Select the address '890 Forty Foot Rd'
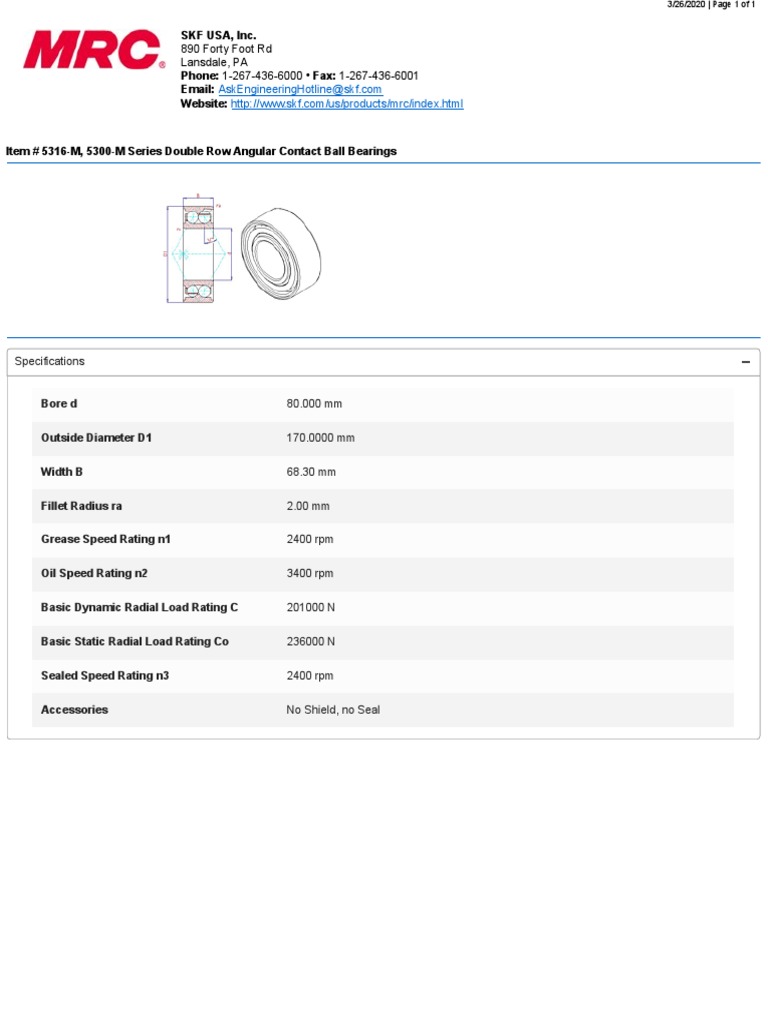 (x=226, y=49)
